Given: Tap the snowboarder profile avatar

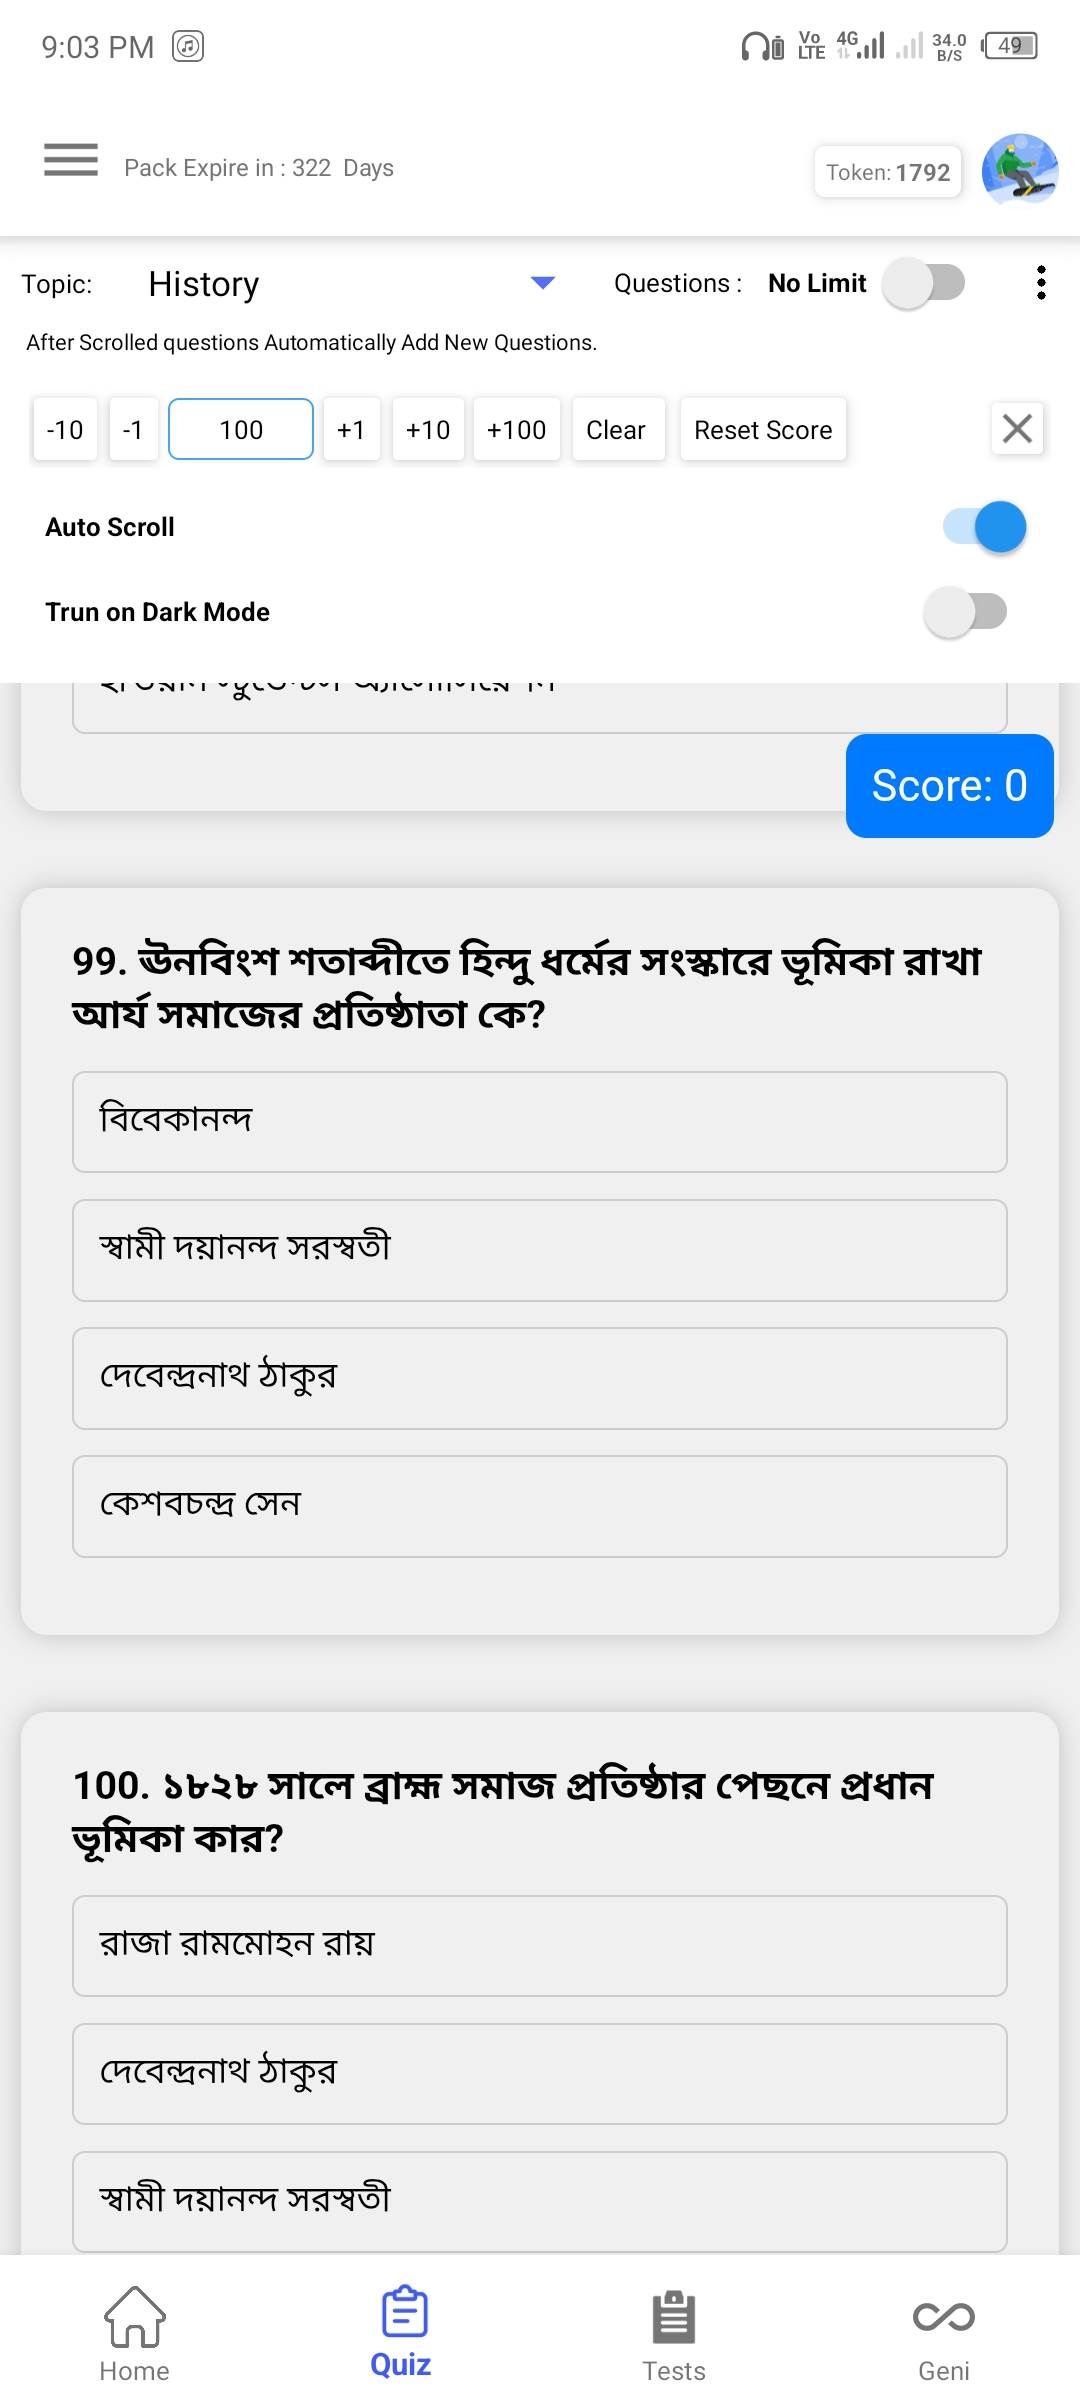Looking at the screenshot, I should coord(1020,169).
